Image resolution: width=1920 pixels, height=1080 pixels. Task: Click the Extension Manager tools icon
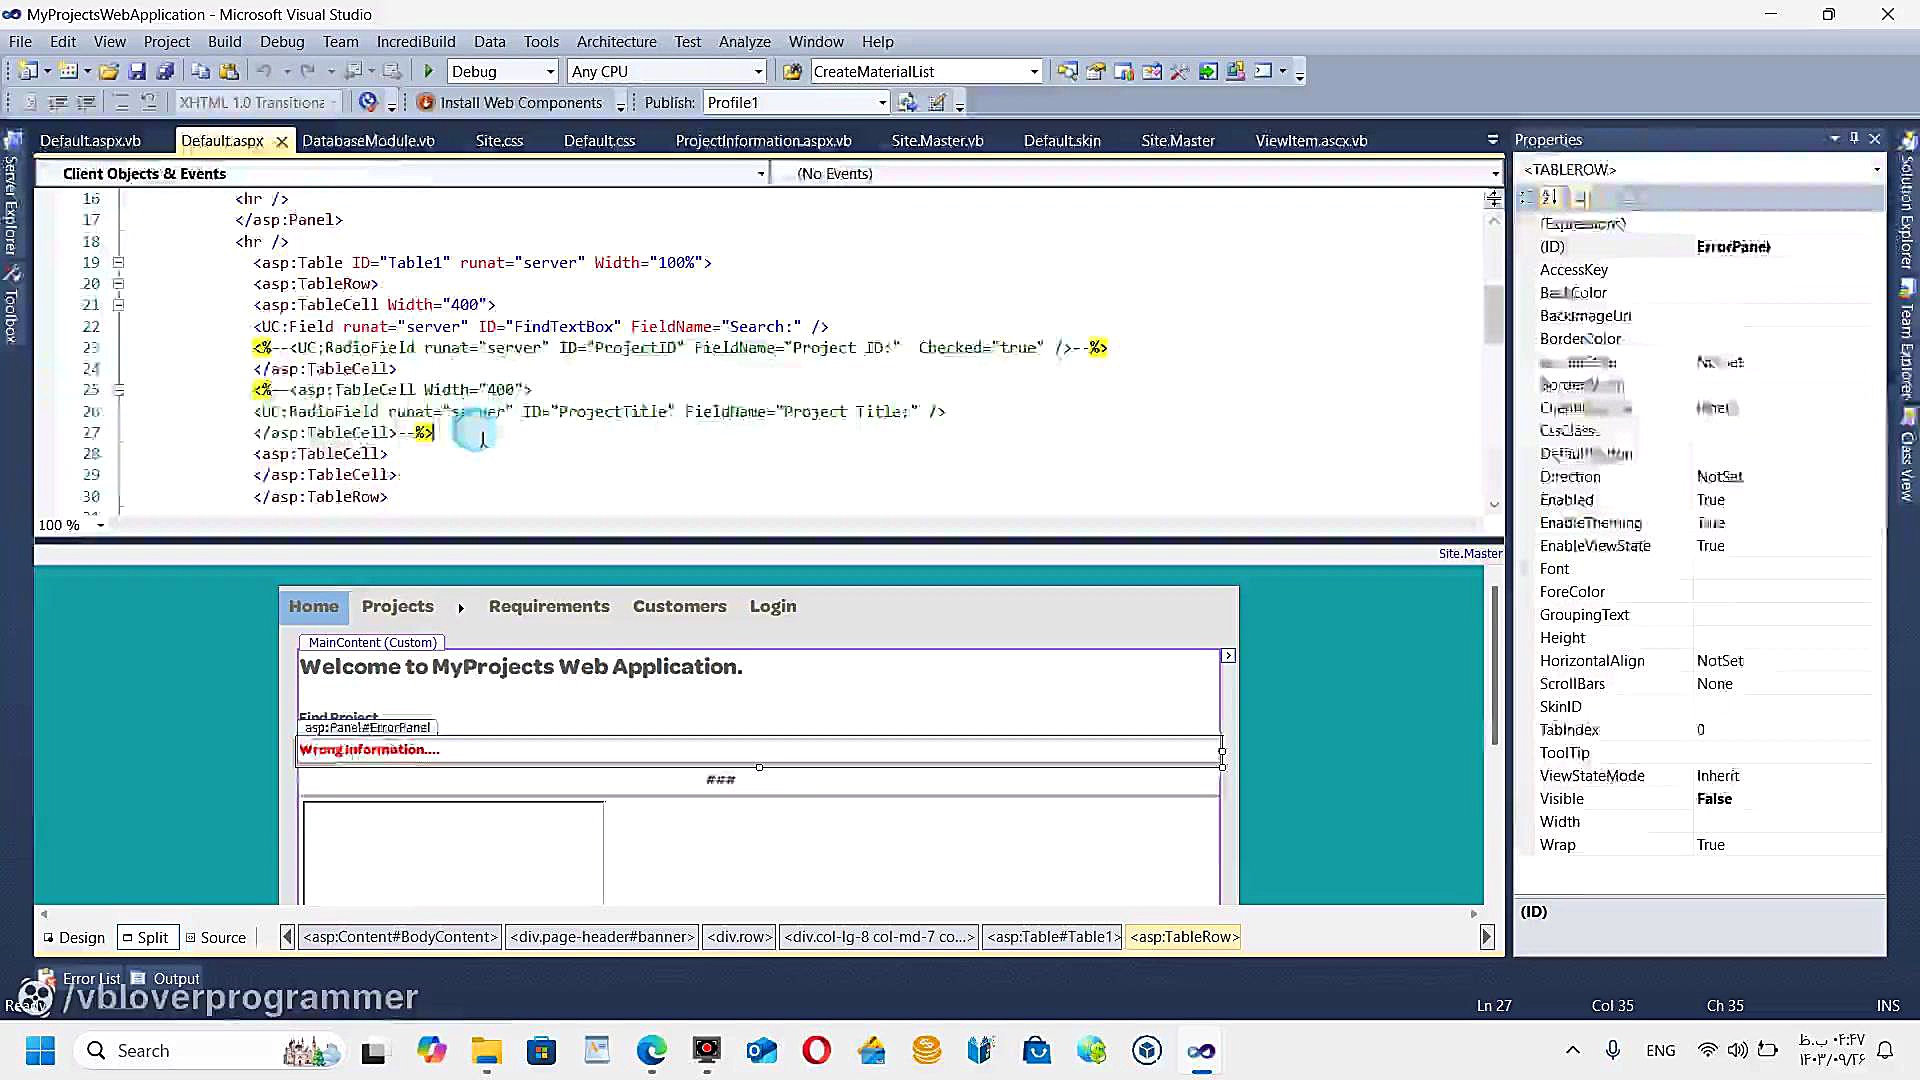(x=1179, y=71)
